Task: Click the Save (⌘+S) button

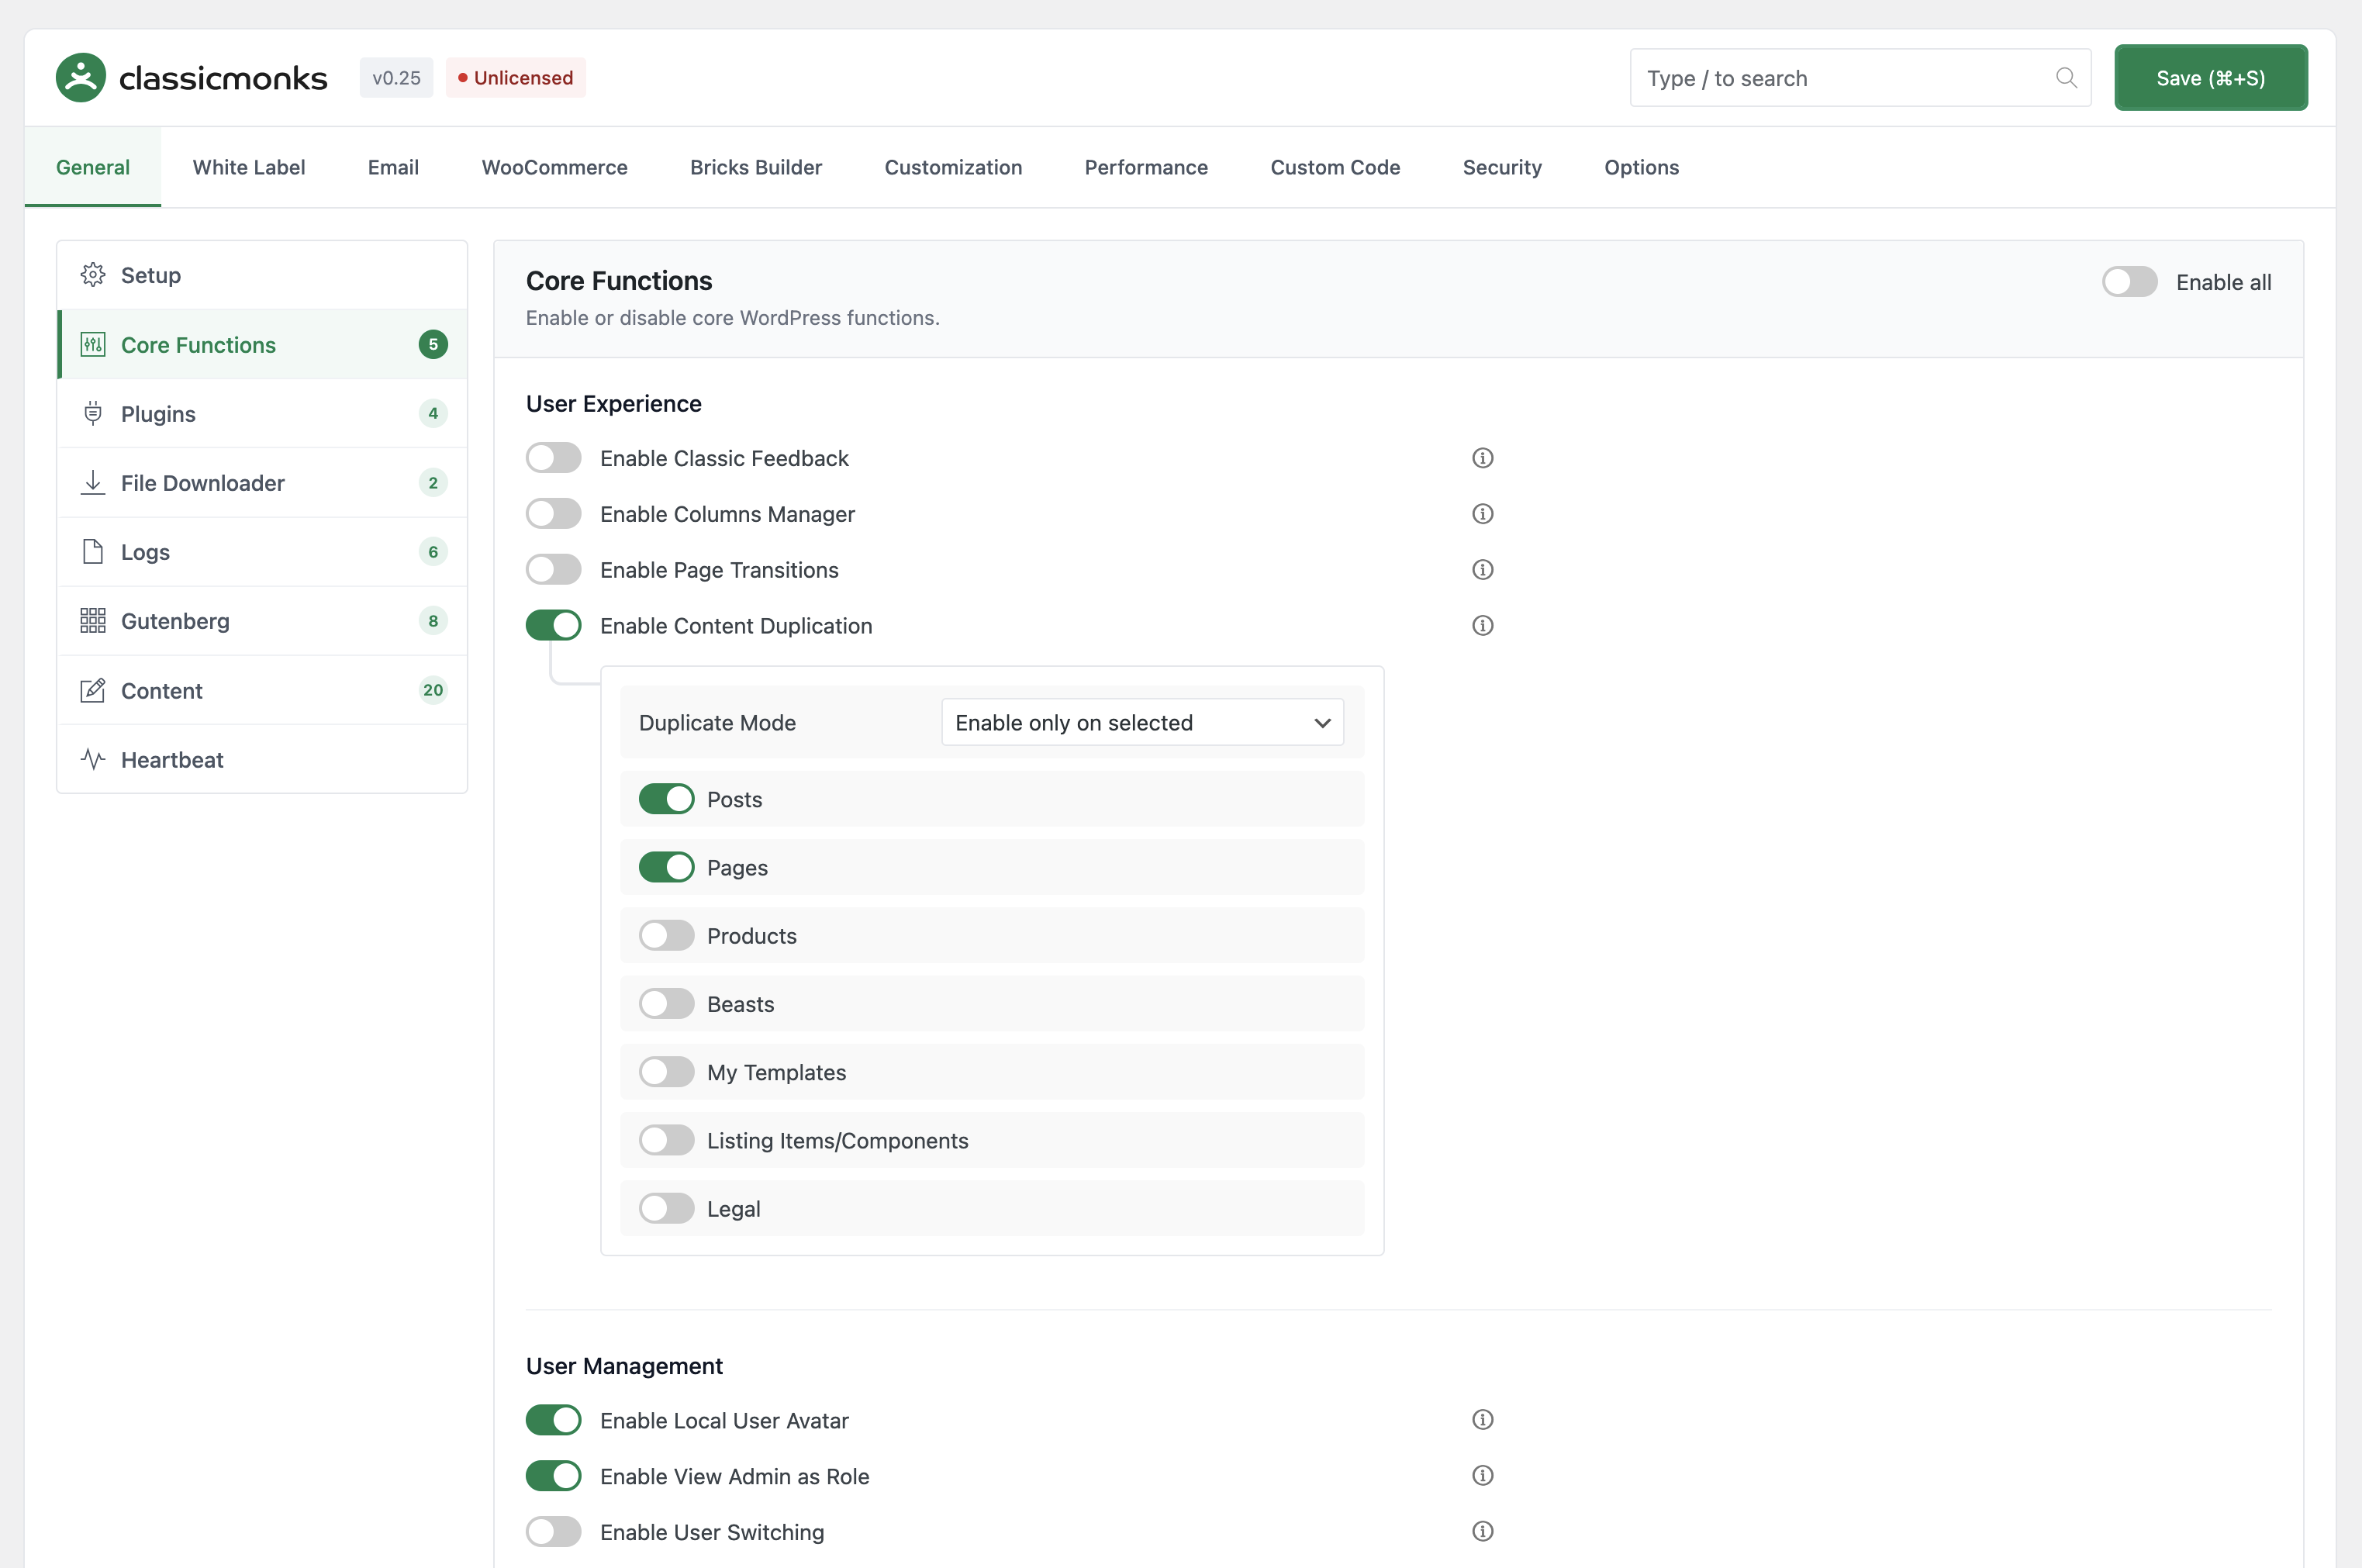Action: [2210, 78]
